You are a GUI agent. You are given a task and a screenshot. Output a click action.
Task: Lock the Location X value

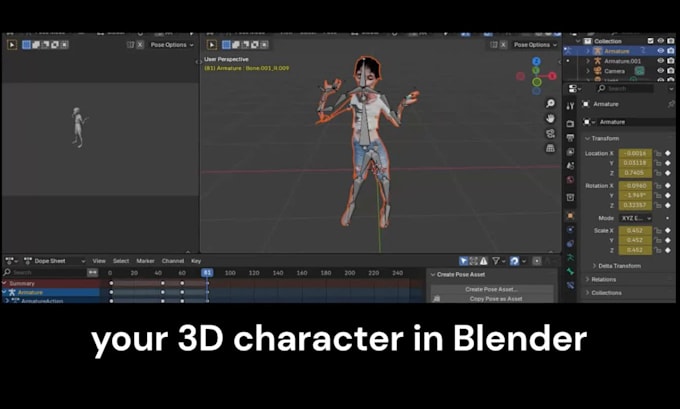point(658,153)
